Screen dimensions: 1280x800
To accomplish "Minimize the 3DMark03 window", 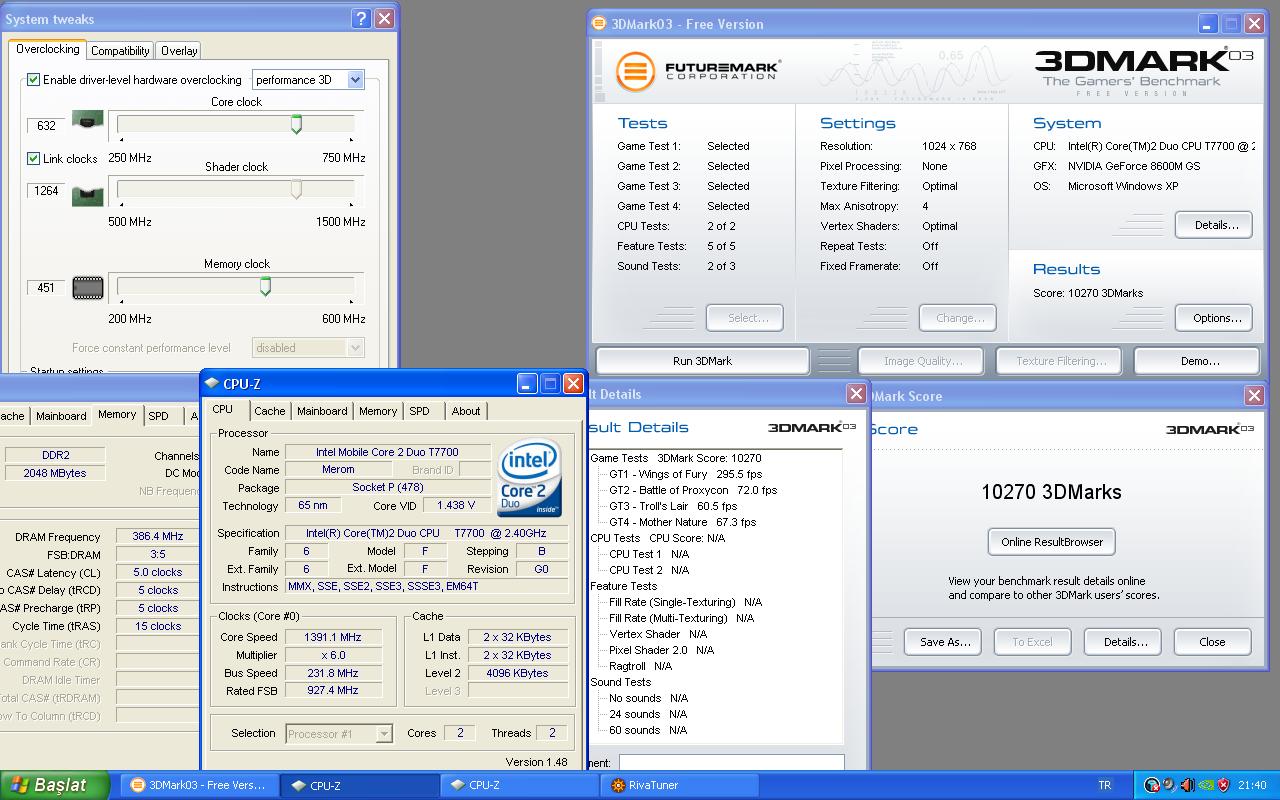I will (1208, 23).
